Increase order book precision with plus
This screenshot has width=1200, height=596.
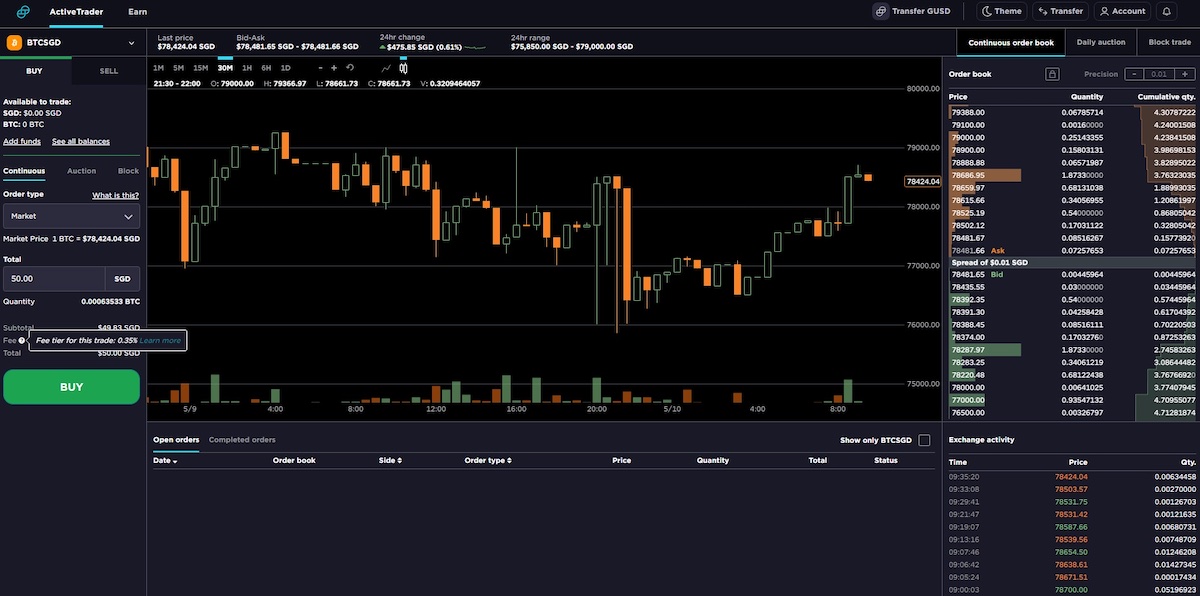click(x=1186, y=74)
